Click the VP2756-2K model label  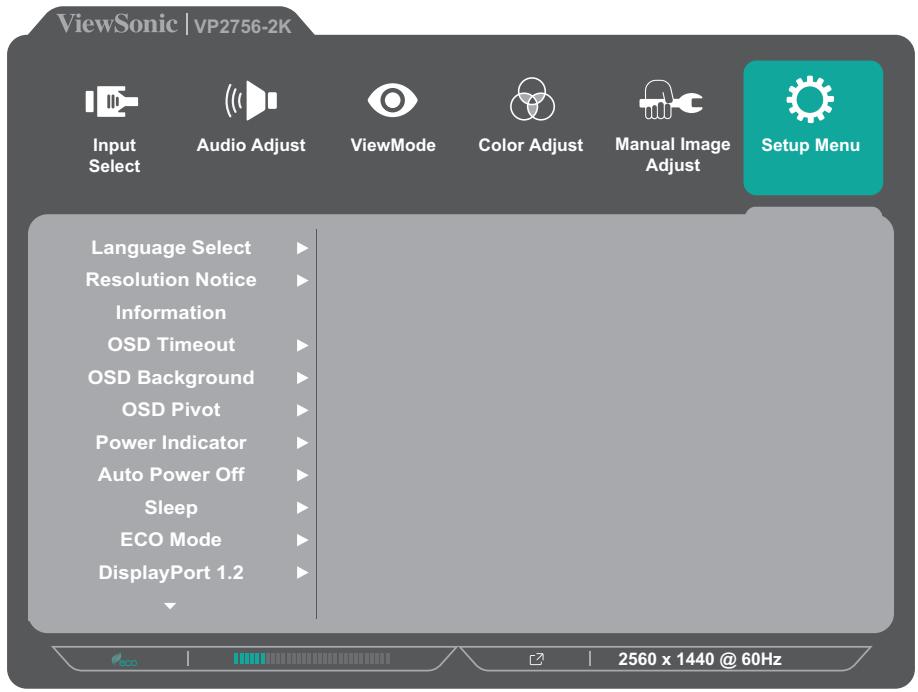[x=242, y=26]
